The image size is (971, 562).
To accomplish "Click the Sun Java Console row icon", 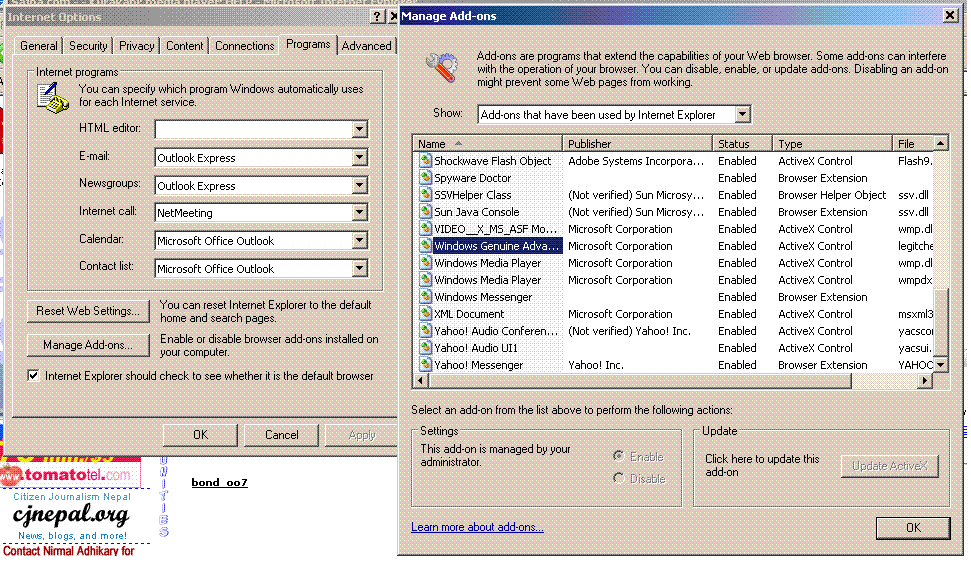I will coord(425,212).
